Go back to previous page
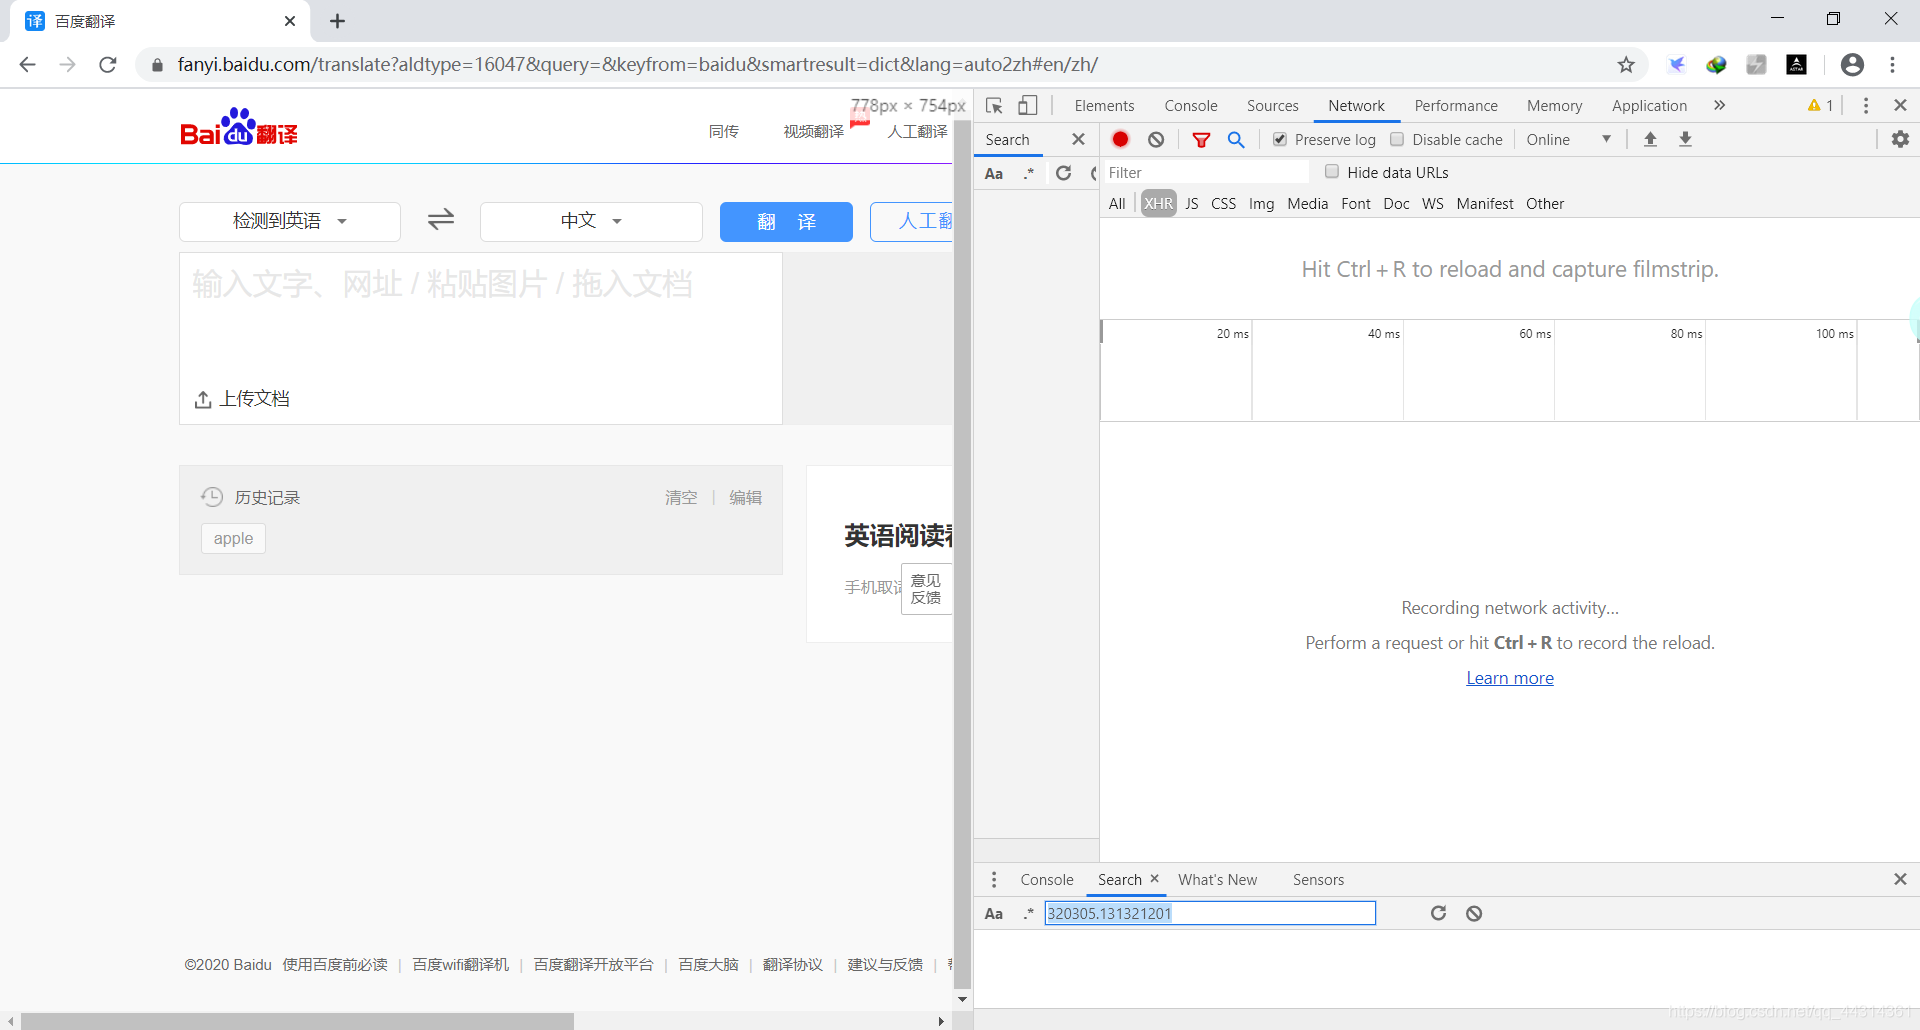1920x1030 pixels. (x=28, y=65)
